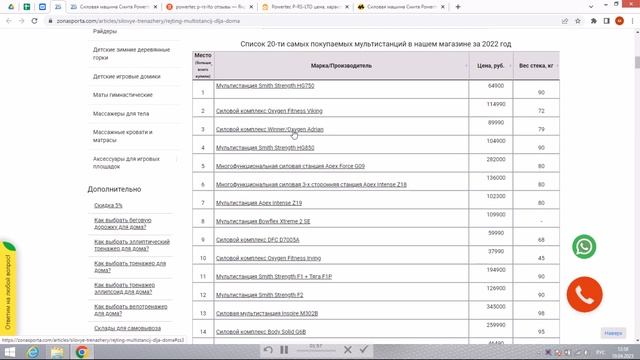The width and height of the screenshot is (640, 360).
Task: Select the price 282000 in the table
Action: pyautogui.click(x=496, y=159)
